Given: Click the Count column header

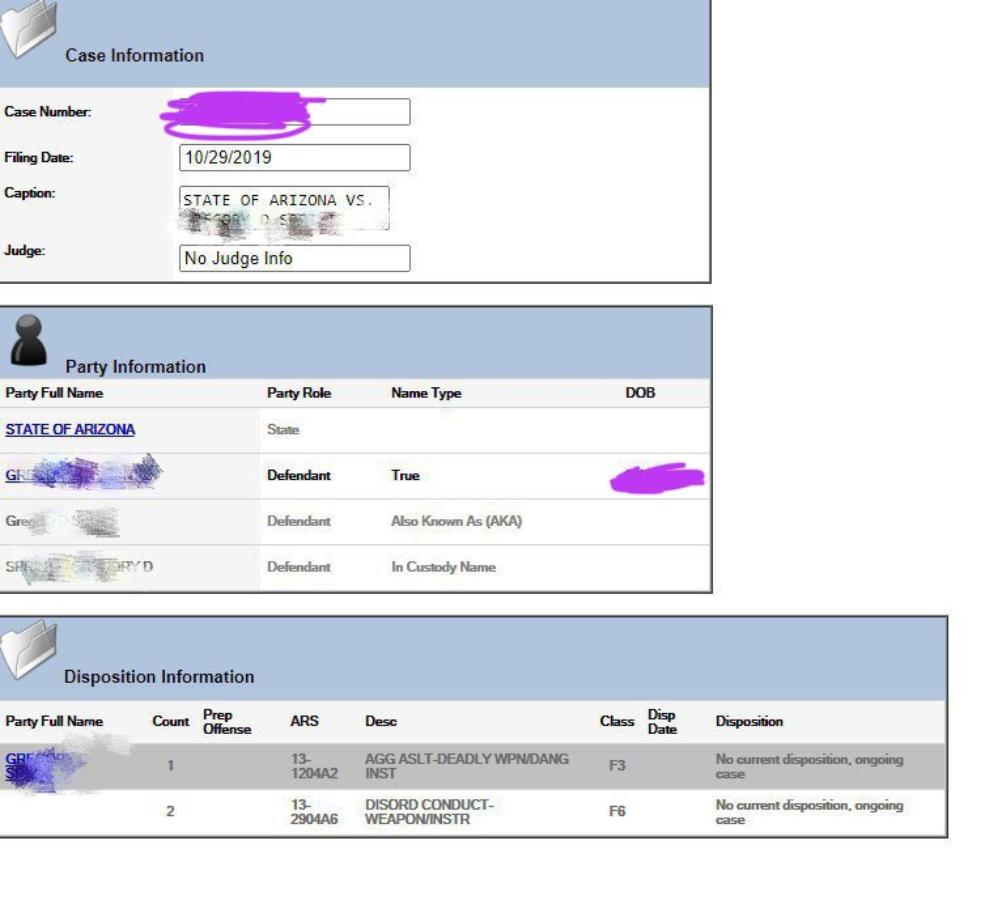Looking at the screenshot, I should 171,722.
